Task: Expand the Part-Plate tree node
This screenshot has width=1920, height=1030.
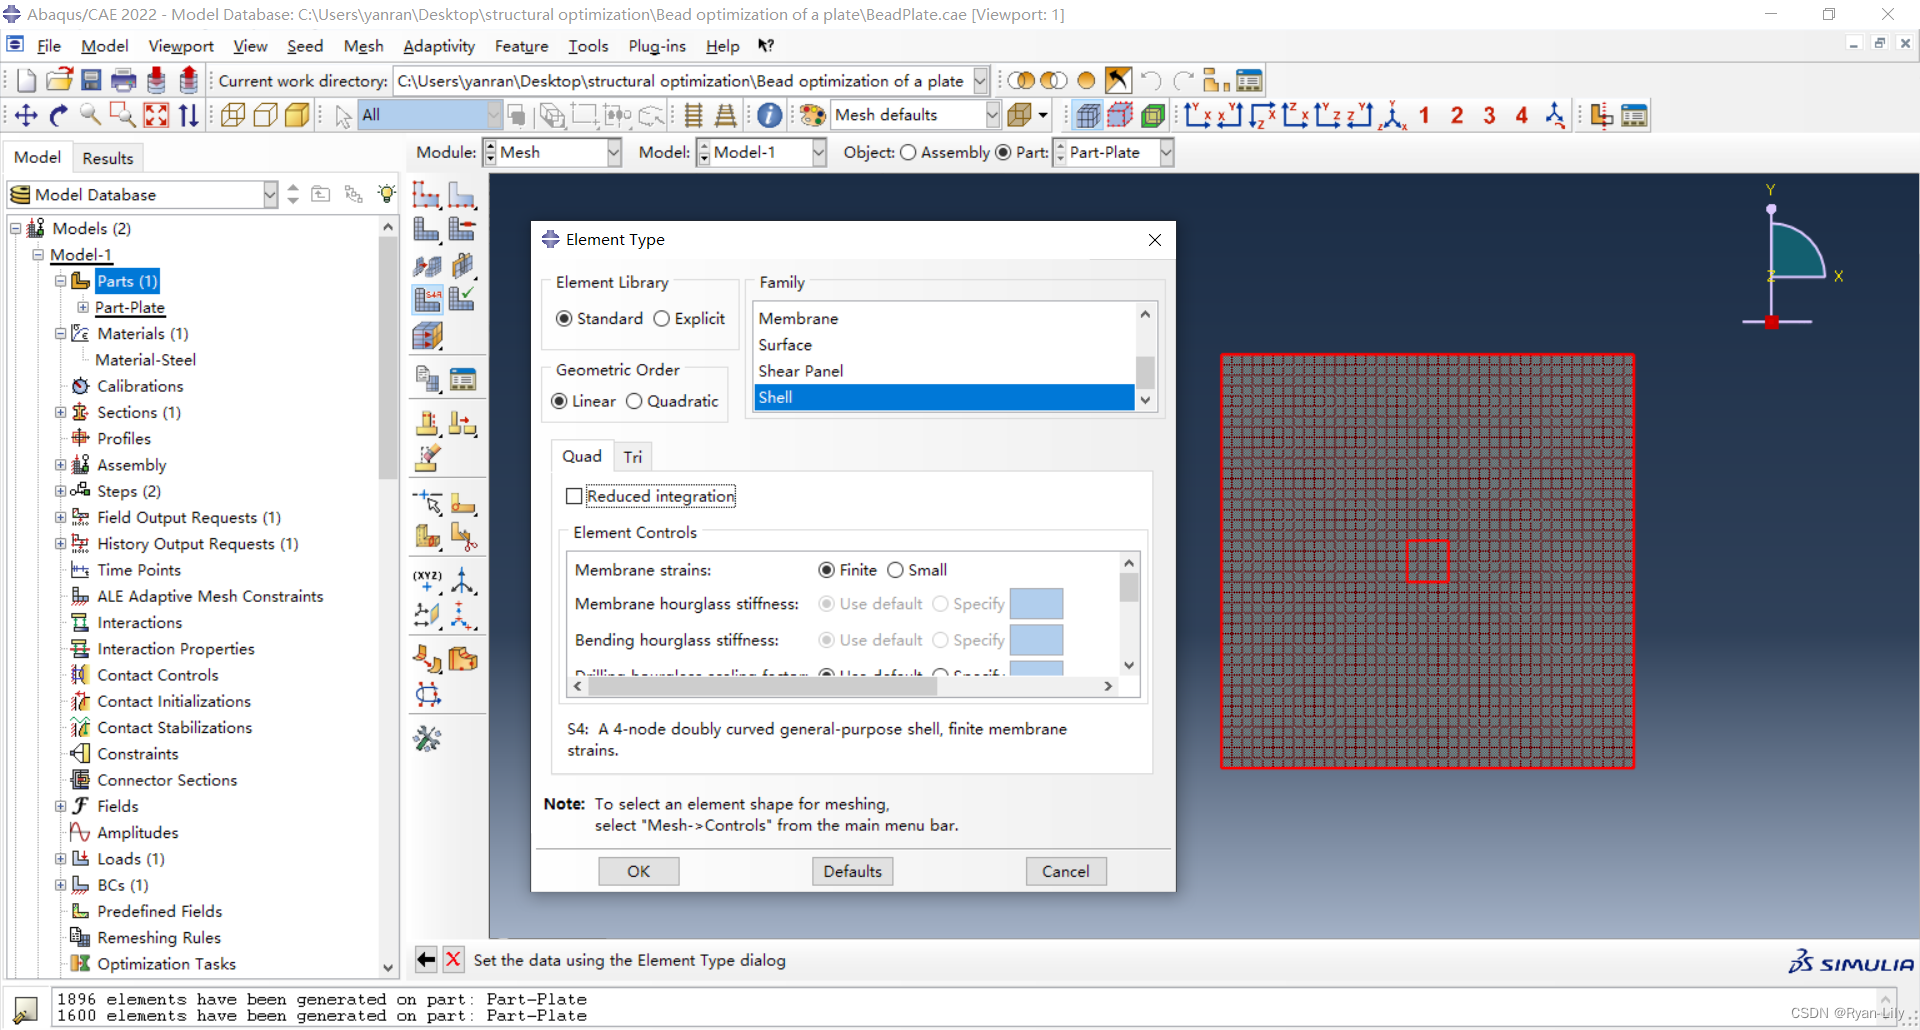Action: click(x=83, y=307)
